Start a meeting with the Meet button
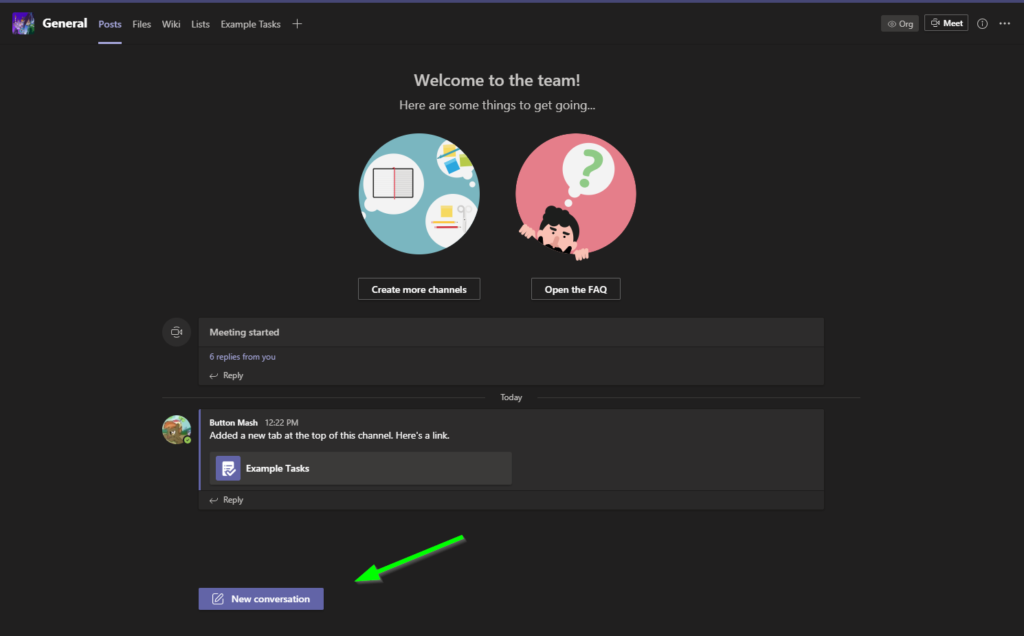Screen dimensions: 1024x636 [946, 23]
